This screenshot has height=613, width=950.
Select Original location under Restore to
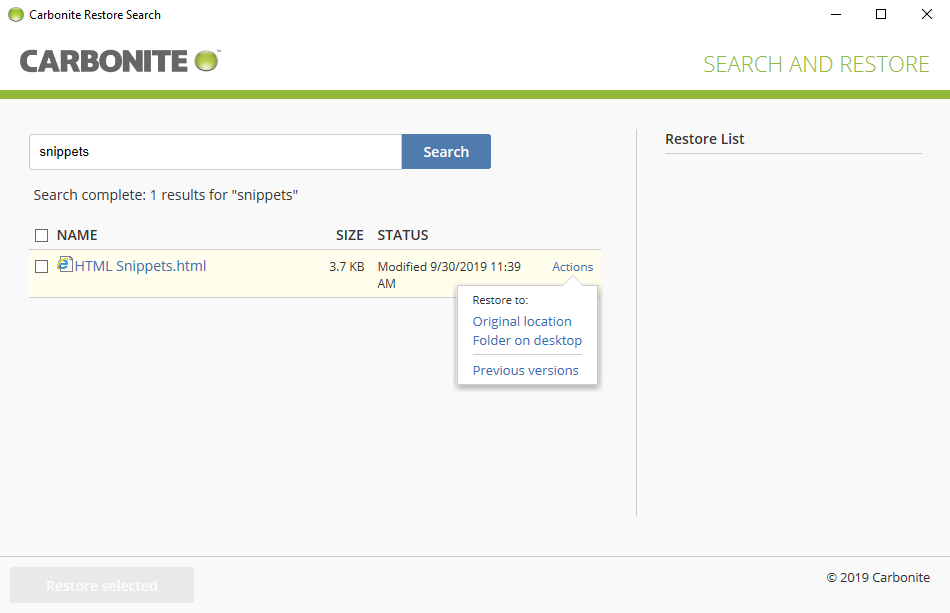[522, 321]
